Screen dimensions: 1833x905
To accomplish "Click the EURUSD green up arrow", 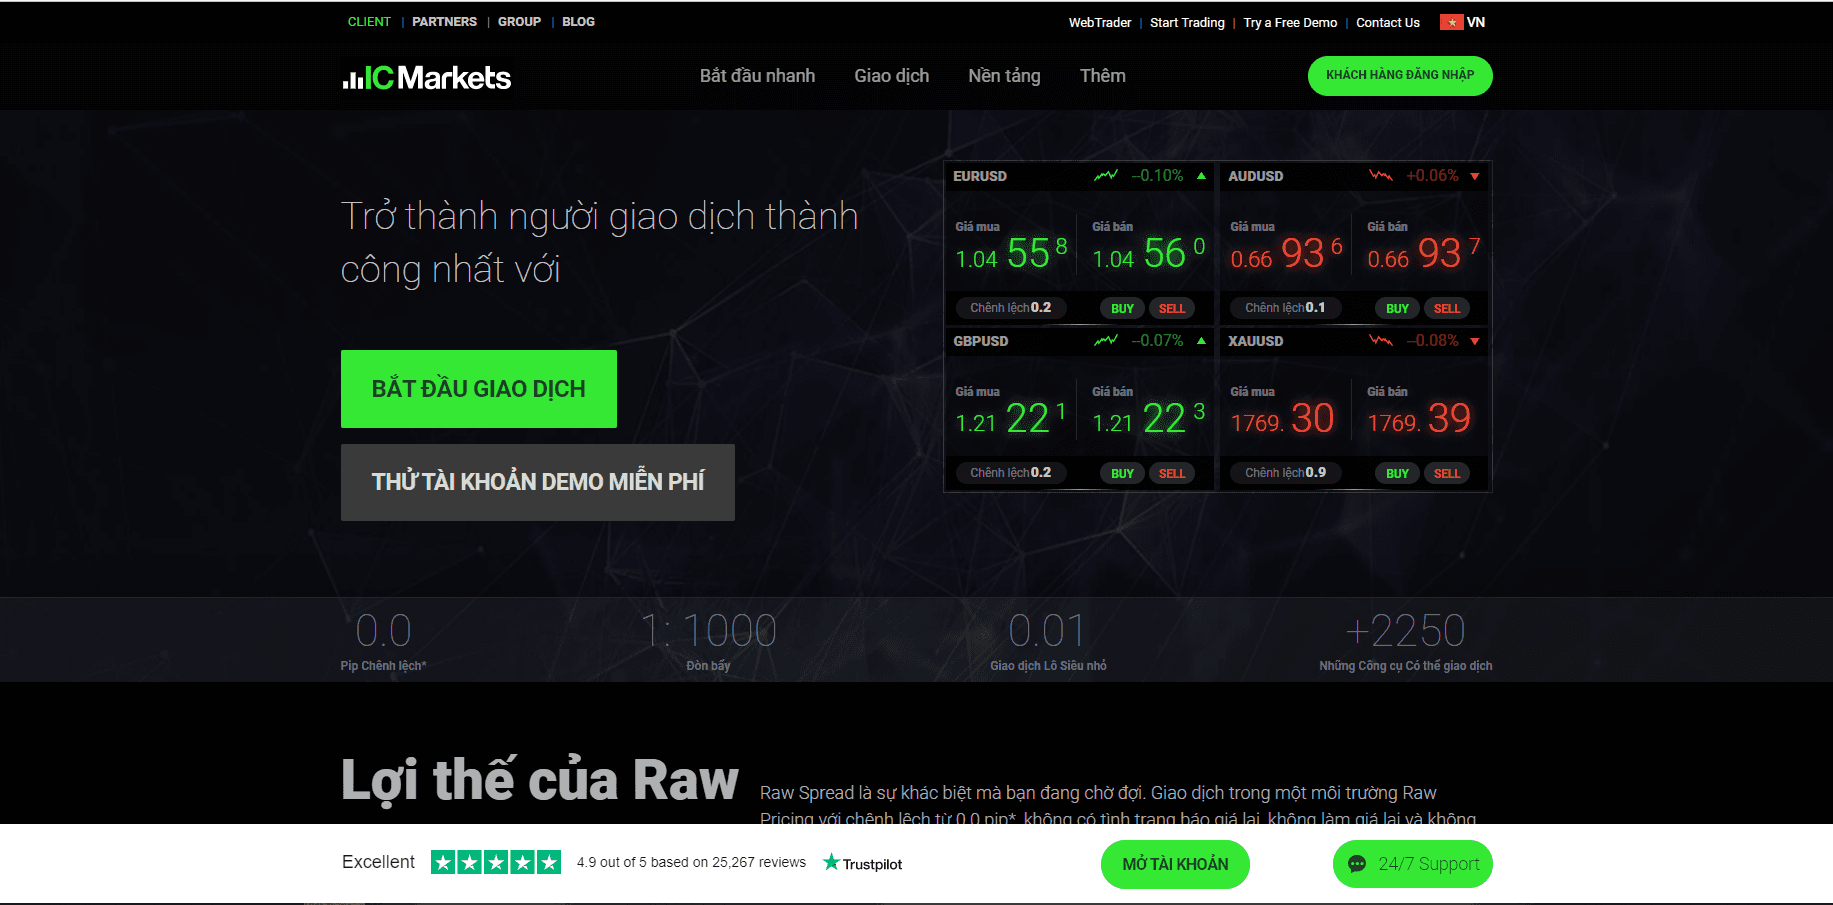I will click(x=1201, y=176).
